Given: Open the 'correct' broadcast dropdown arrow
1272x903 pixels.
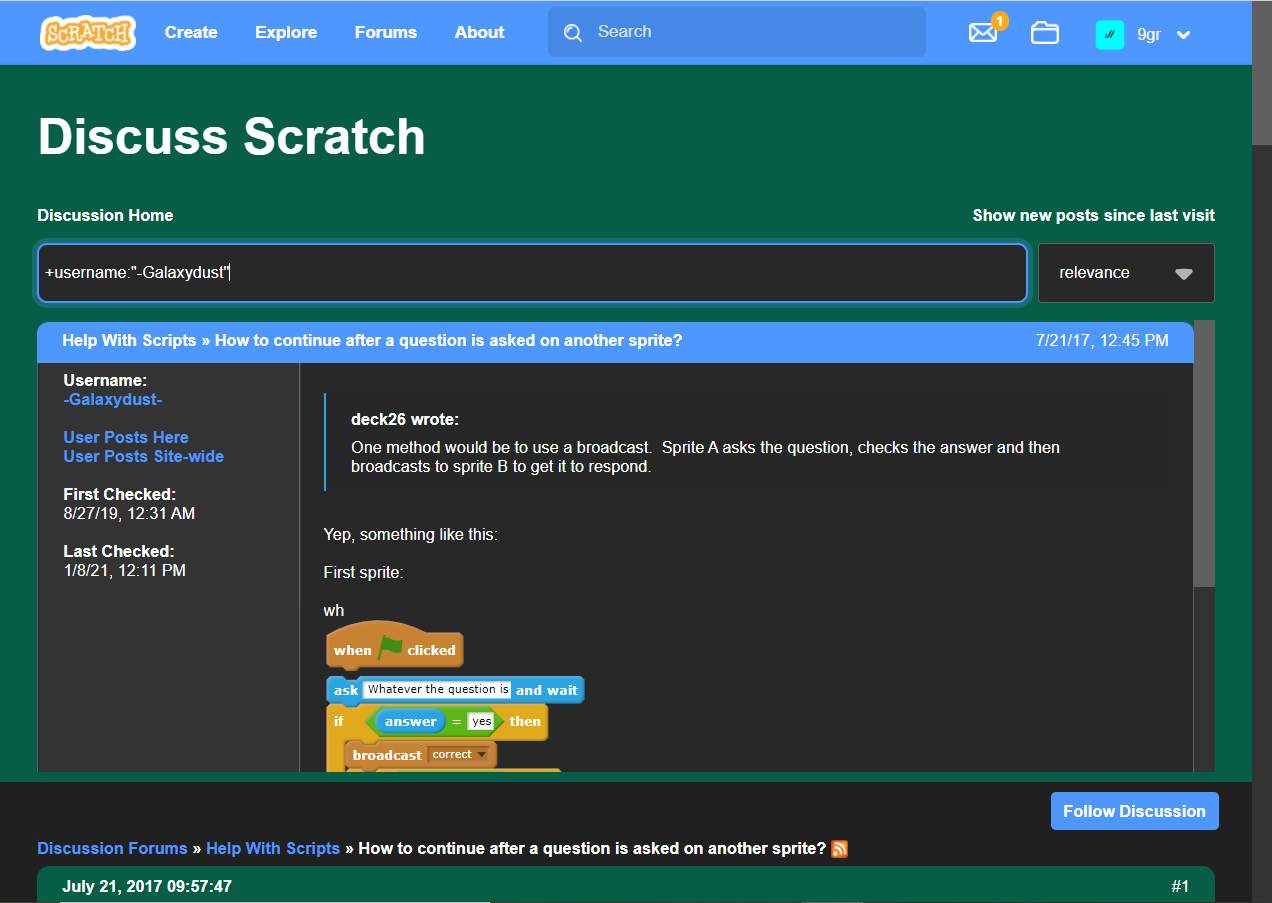Looking at the screenshot, I should click(x=481, y=754).
